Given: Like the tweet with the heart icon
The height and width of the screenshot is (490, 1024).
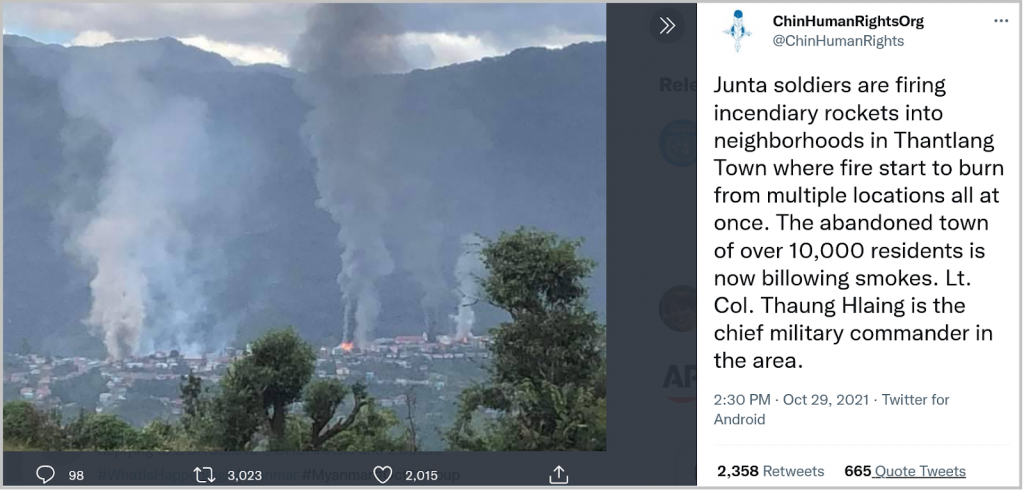Looking at the screenshot, I should tap(382, 475).
